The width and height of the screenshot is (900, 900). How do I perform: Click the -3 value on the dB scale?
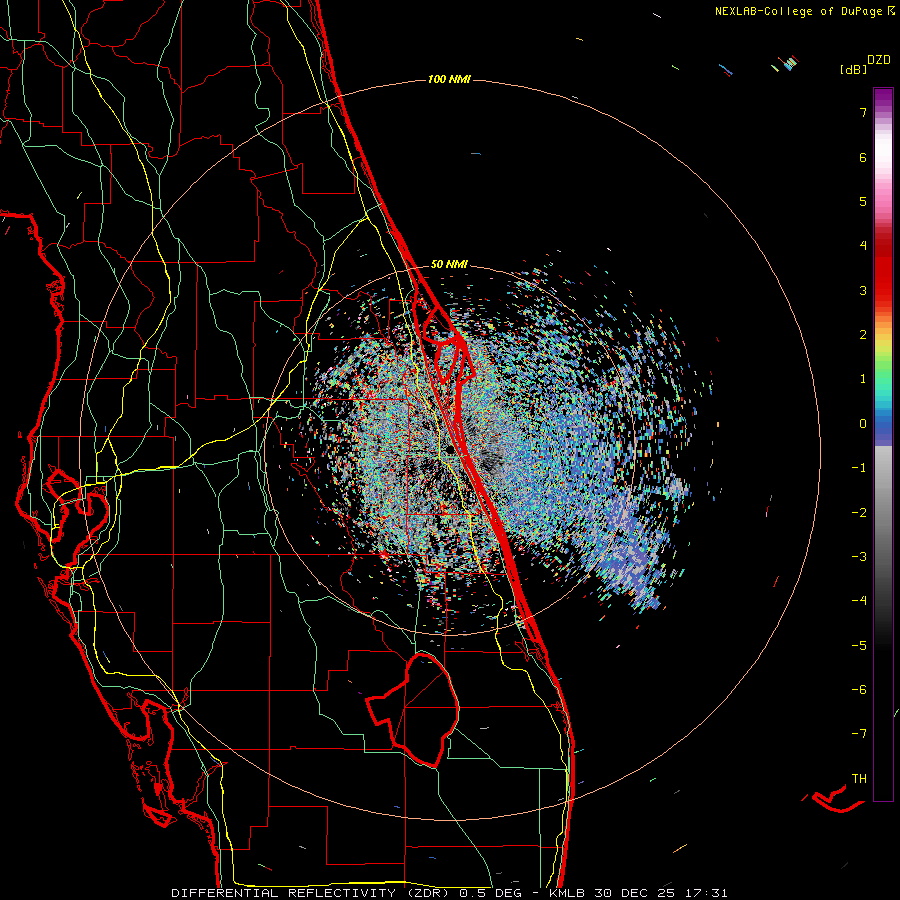(x=859, y=557)
